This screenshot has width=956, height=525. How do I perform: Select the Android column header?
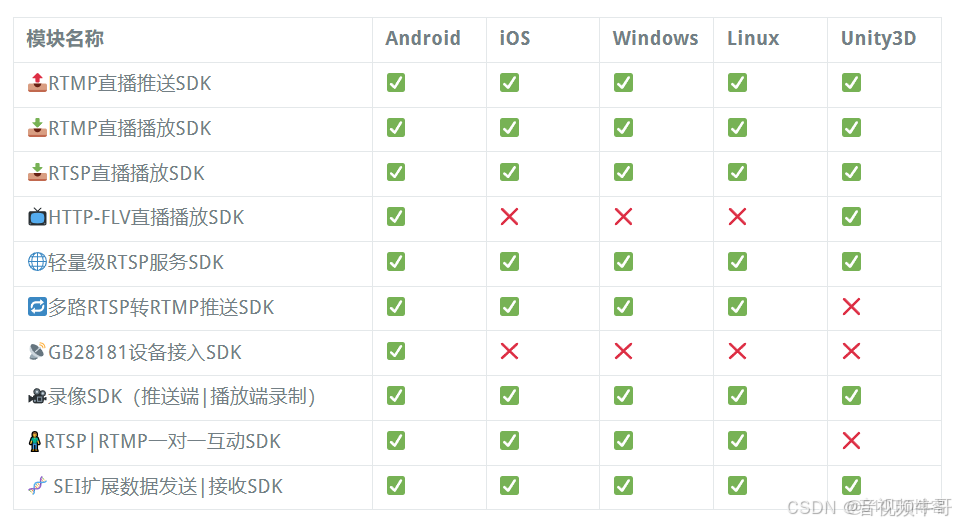coord(423,39)
